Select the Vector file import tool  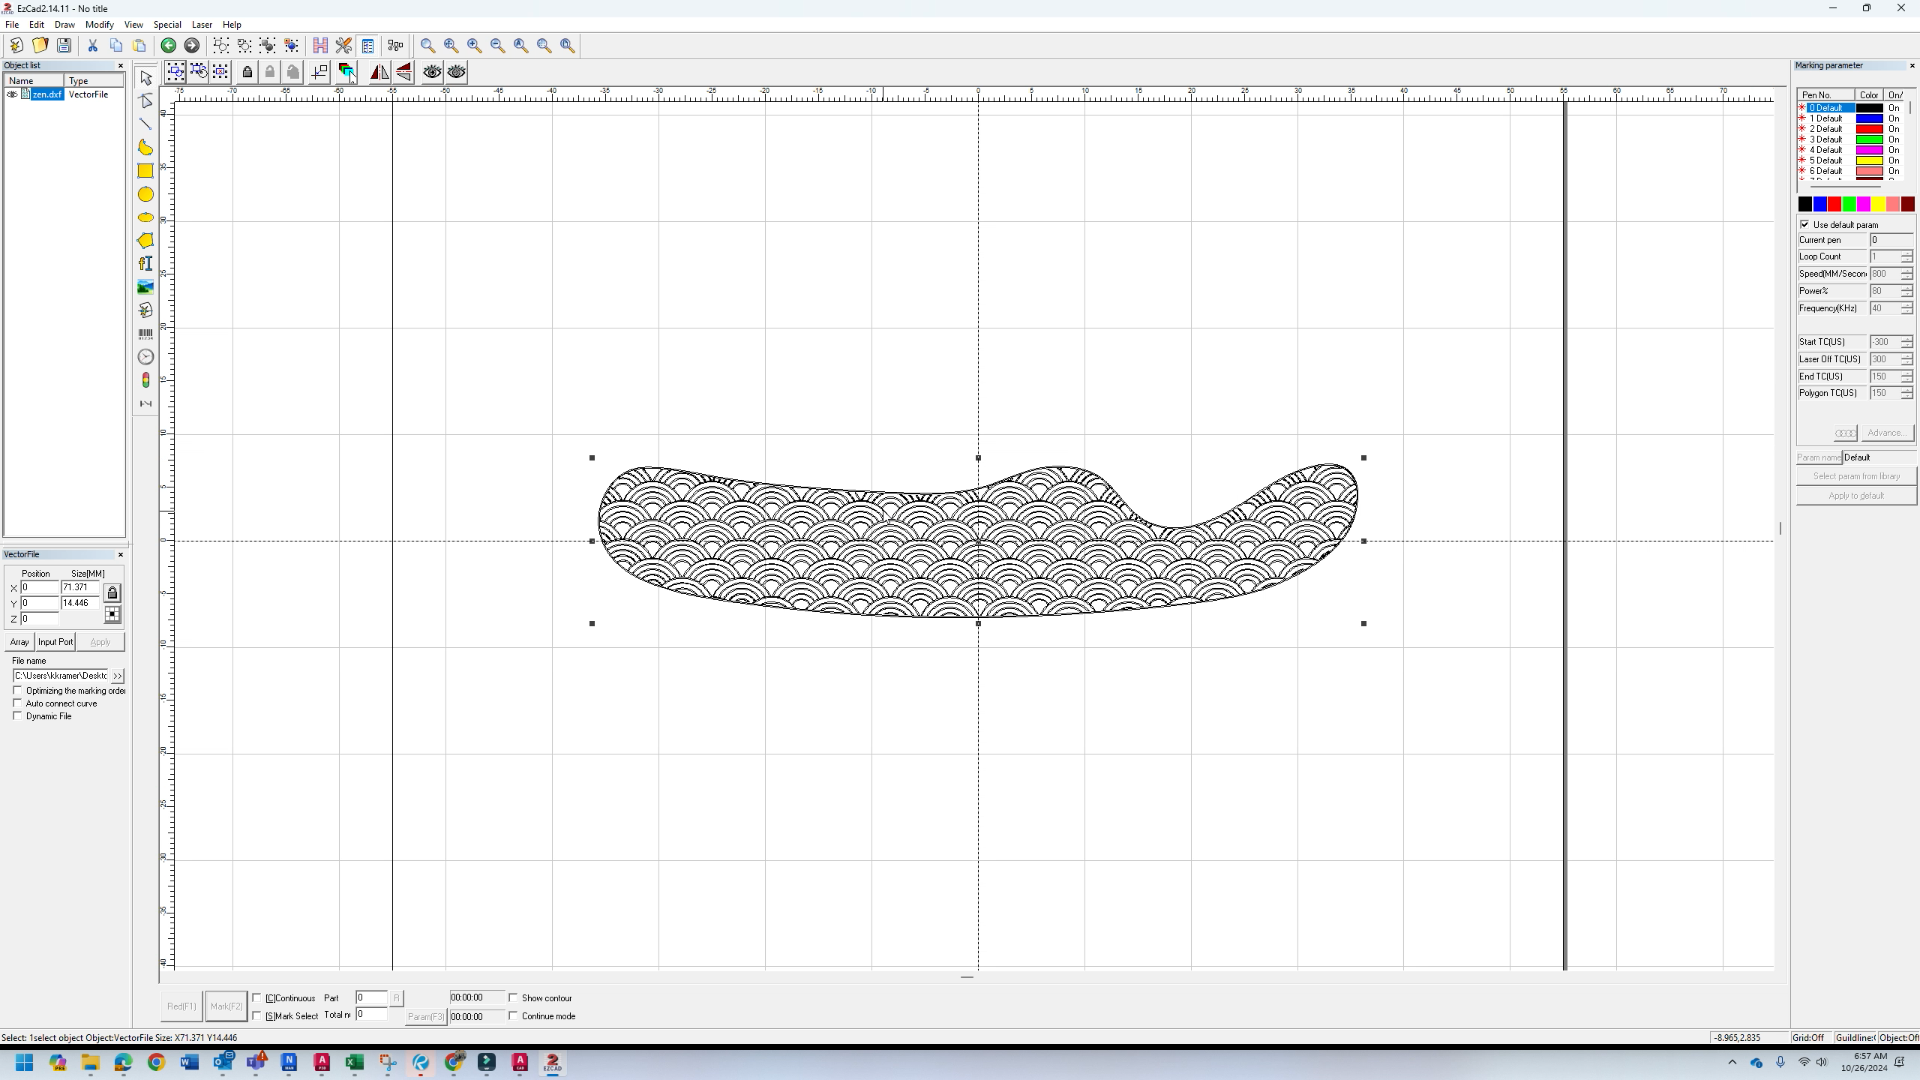(x=146, y=310)
